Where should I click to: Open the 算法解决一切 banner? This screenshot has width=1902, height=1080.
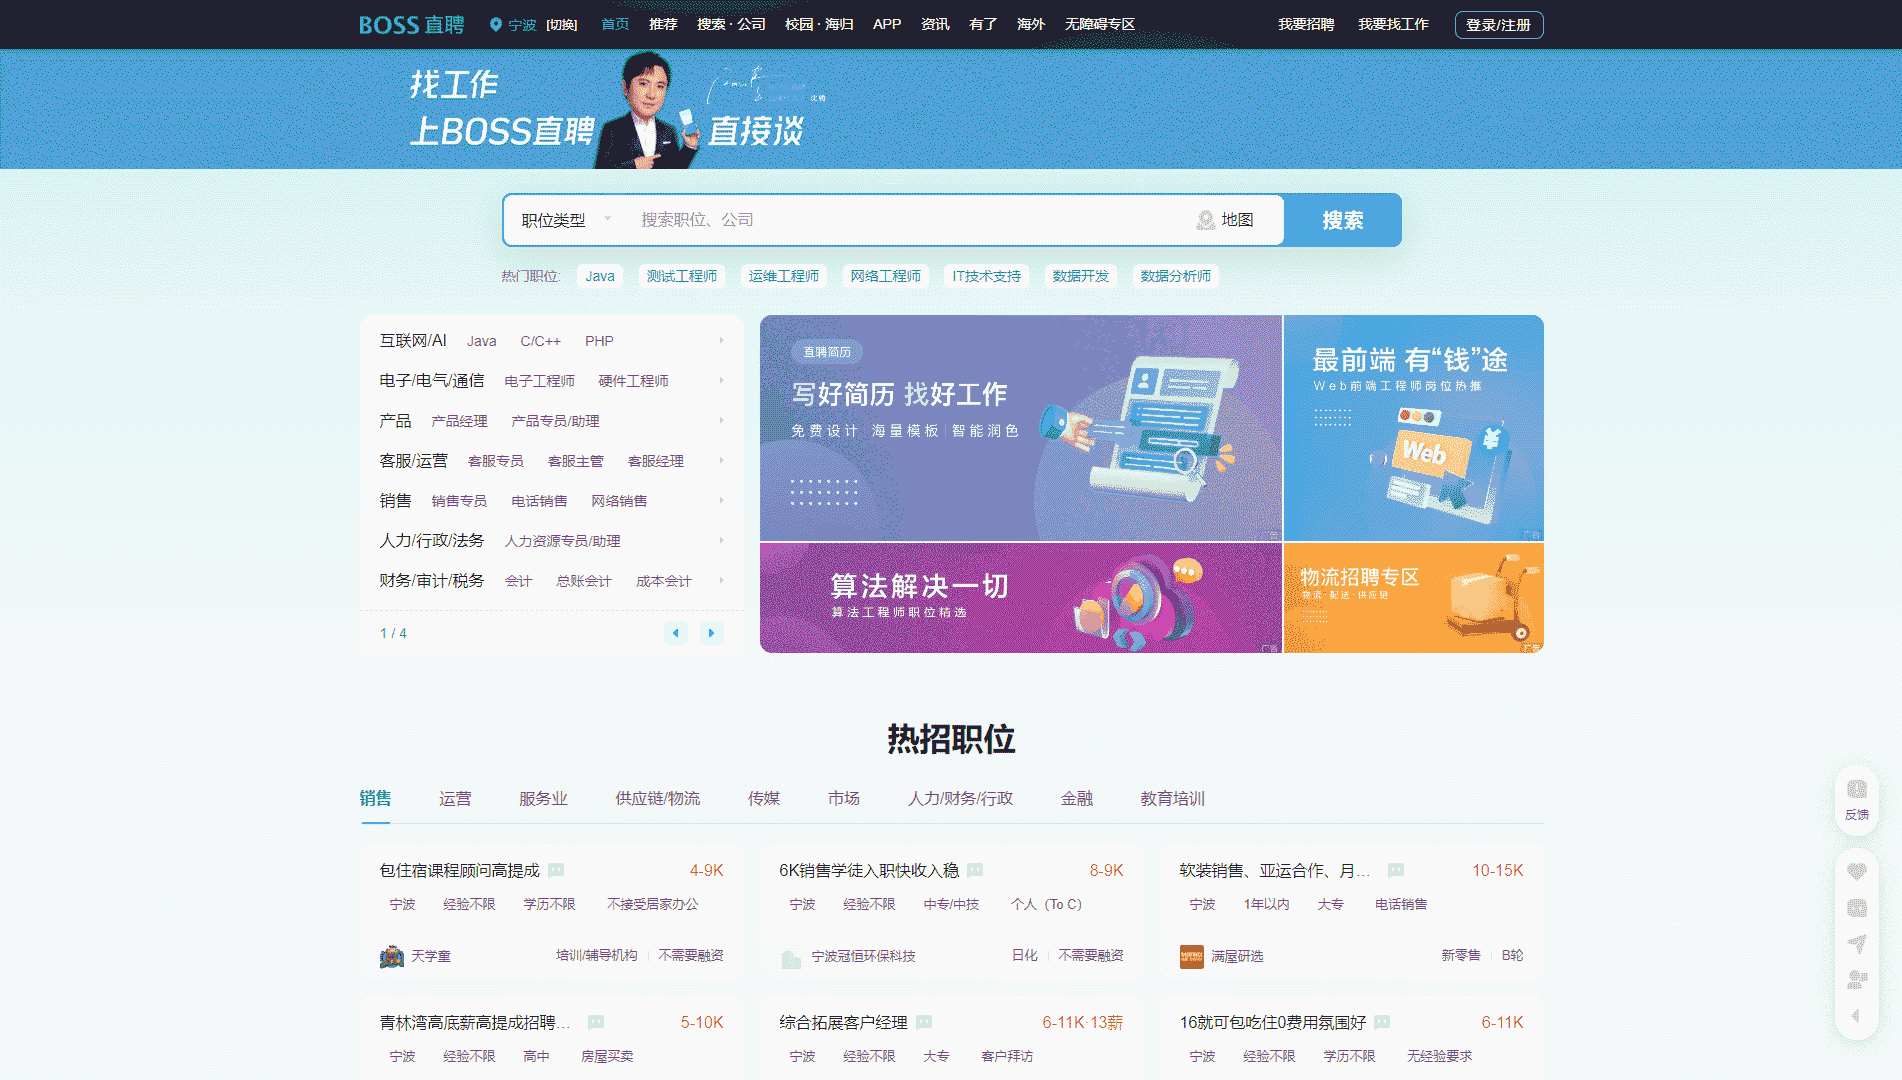[x=1020, y=598]
